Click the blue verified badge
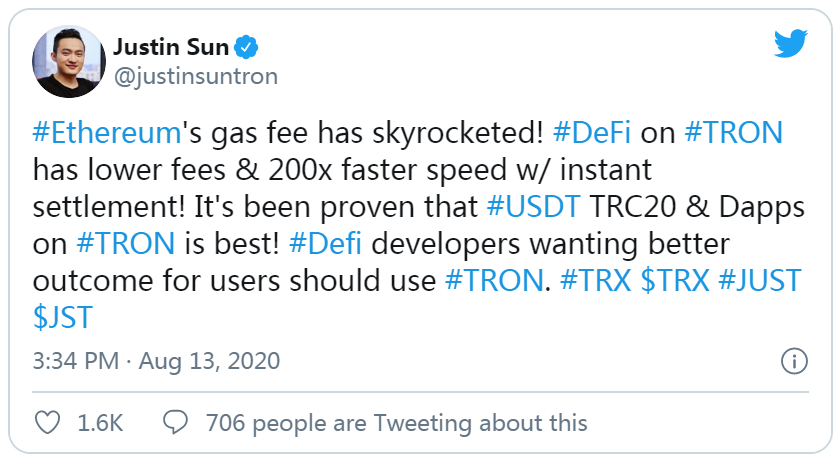833x459 pixels. [246, 46]
